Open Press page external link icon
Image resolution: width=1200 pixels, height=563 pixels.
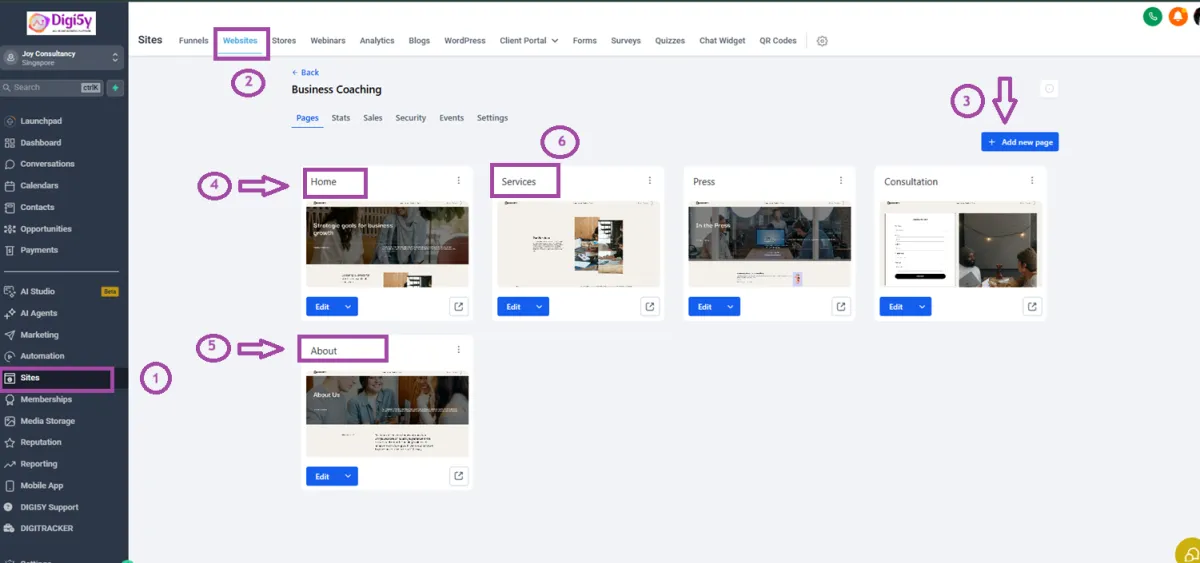(x=841, y=306)
